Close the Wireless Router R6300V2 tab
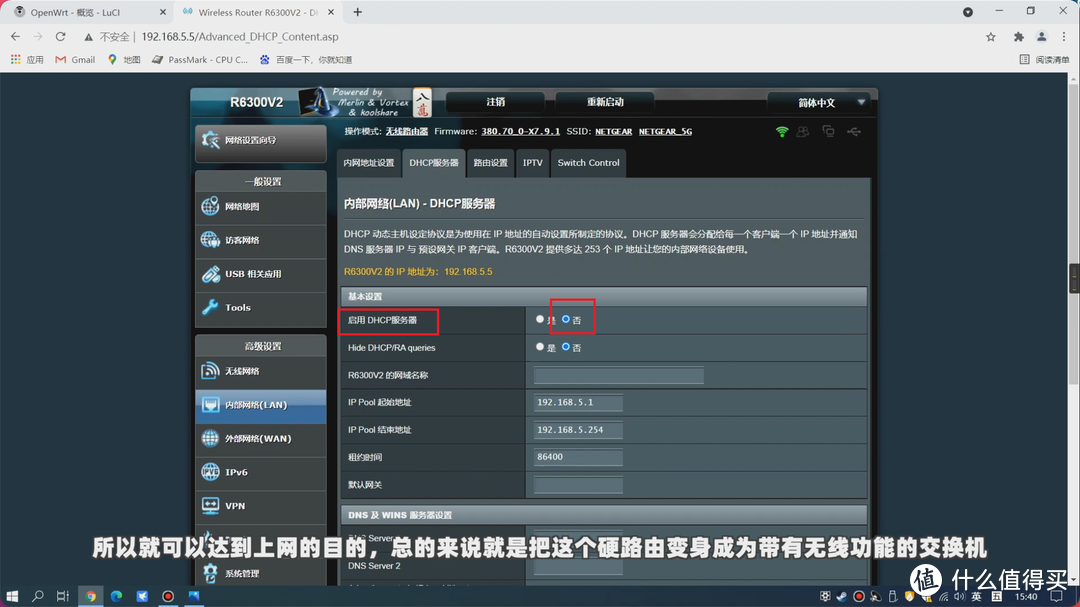1080x607 pixels. point(331,12)
